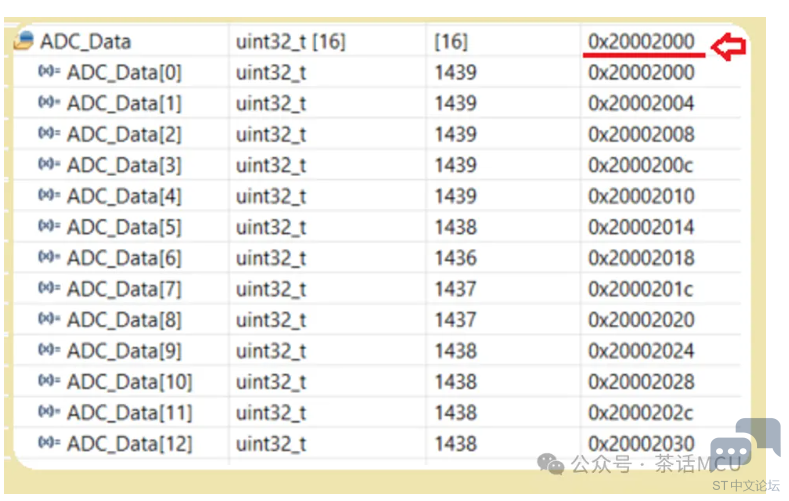This screenshot has height=501, width=789.
Task: Click the 1438 value of ADC_Data[10]
Action: tap(455, 382)
